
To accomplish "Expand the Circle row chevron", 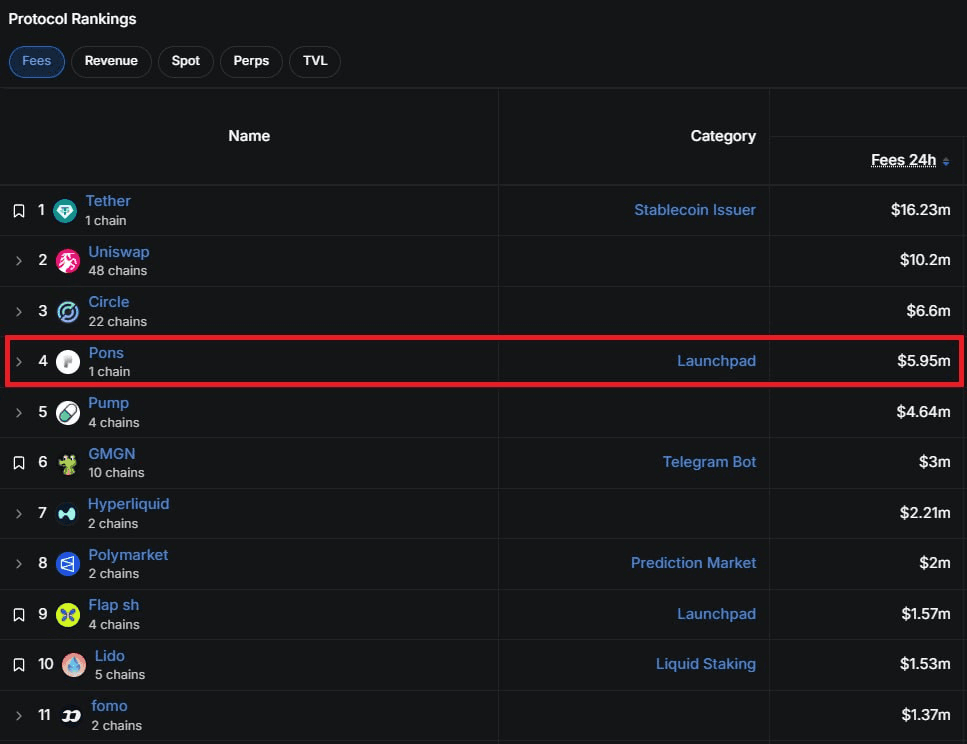I will coord(19,312).
